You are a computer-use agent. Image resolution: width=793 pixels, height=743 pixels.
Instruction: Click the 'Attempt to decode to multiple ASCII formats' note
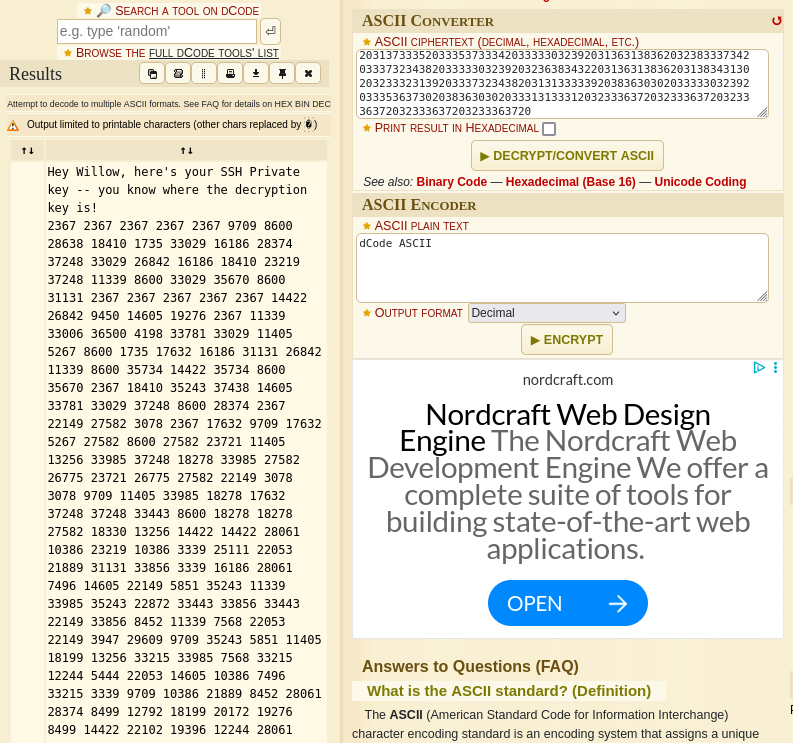click(x=168, y=104)
